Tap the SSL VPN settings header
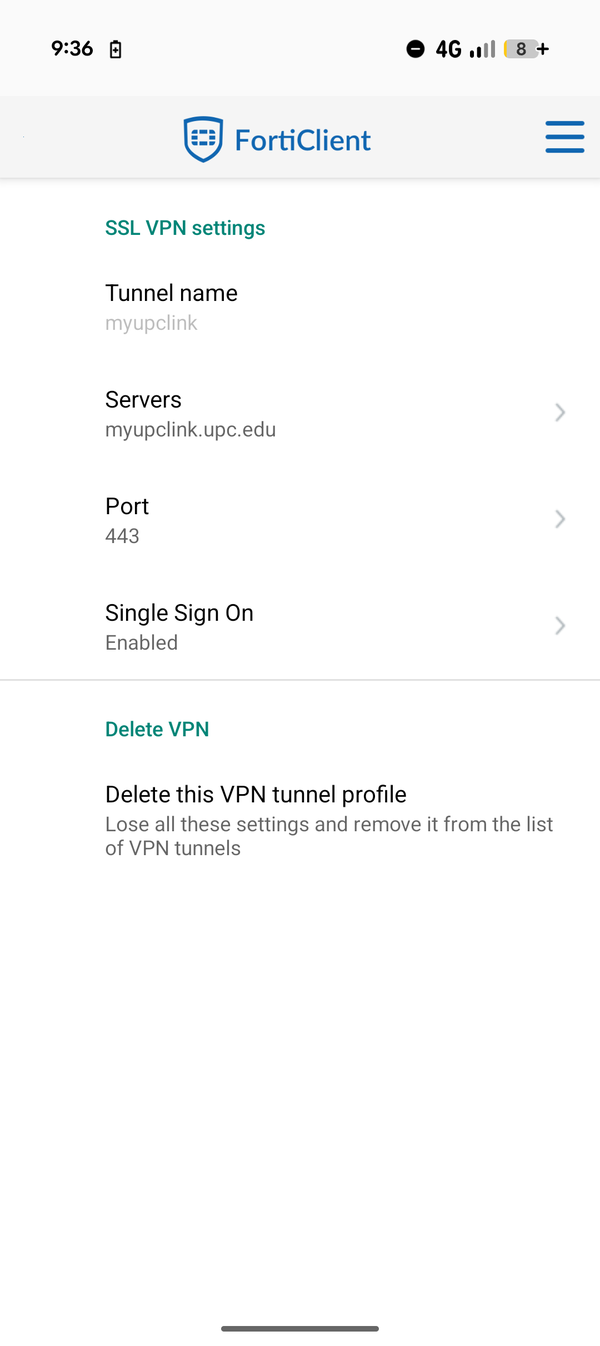The height and width of the screenshot is (1346, 600). tap(185, 228)
